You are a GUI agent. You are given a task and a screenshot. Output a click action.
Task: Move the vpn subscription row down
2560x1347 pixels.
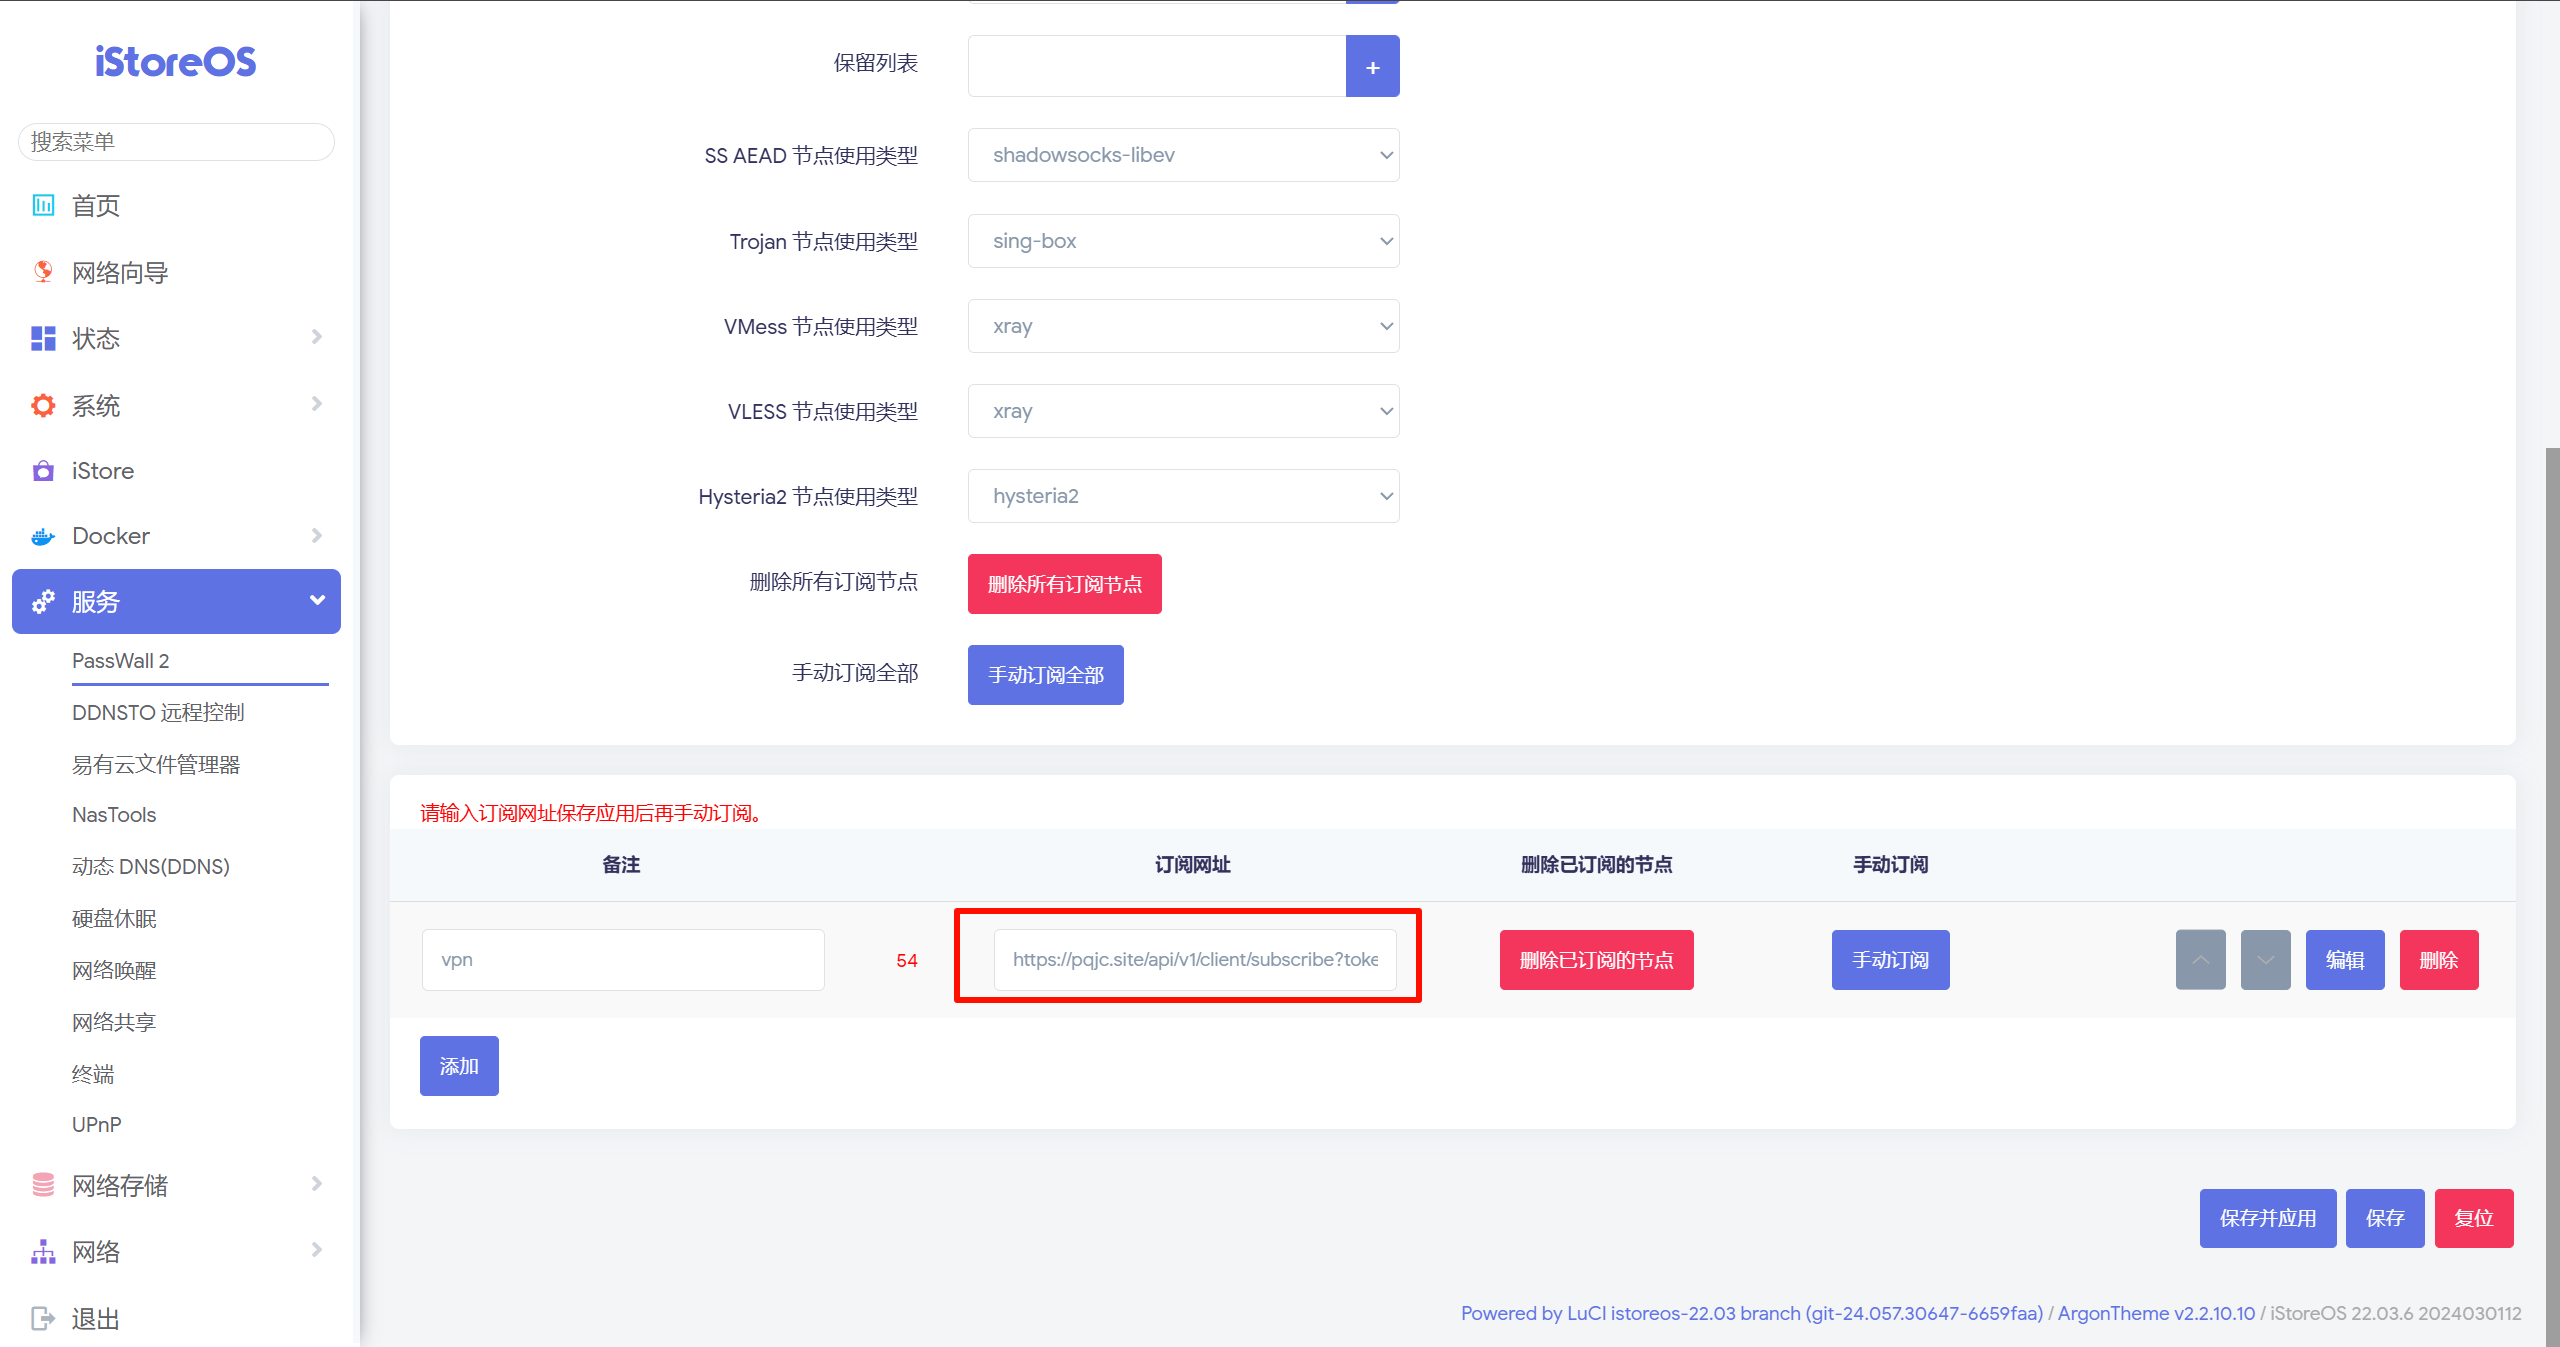point(2265,960)
